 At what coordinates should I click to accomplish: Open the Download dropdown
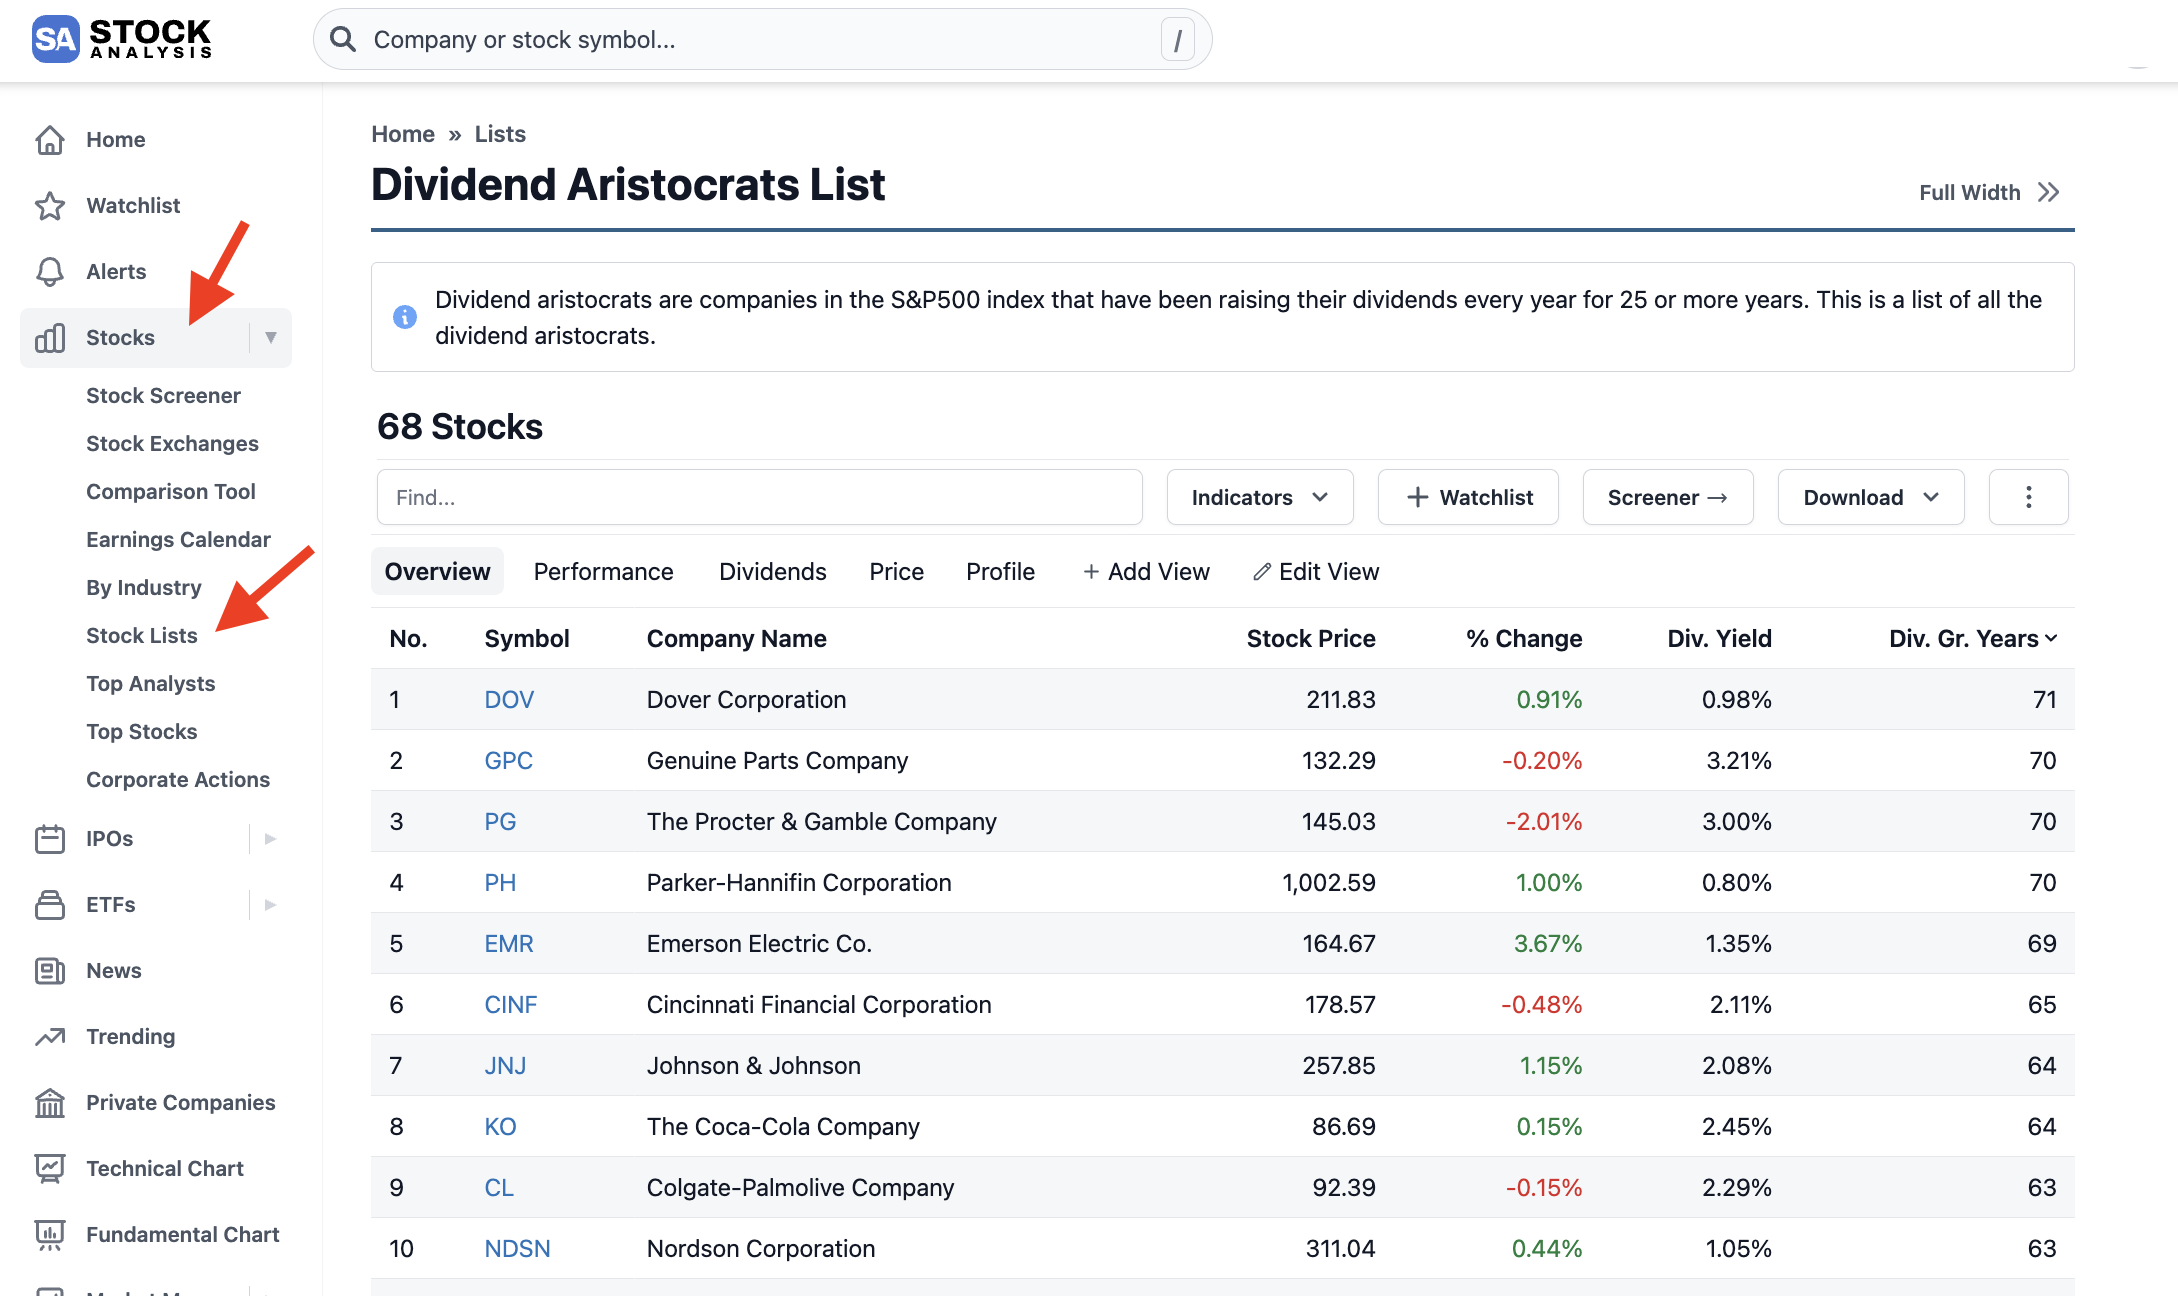1871,497
